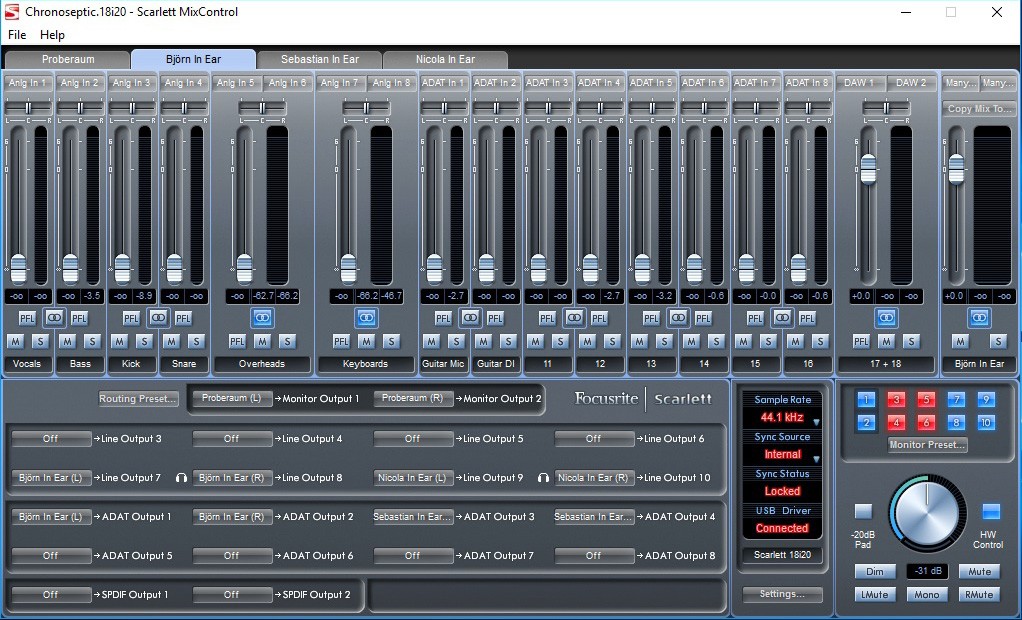The width and height of the screenshot is (1022, 620).
Task: Toggle stereo link for Guitar Mic/Guitar DI
Action: 470,317
